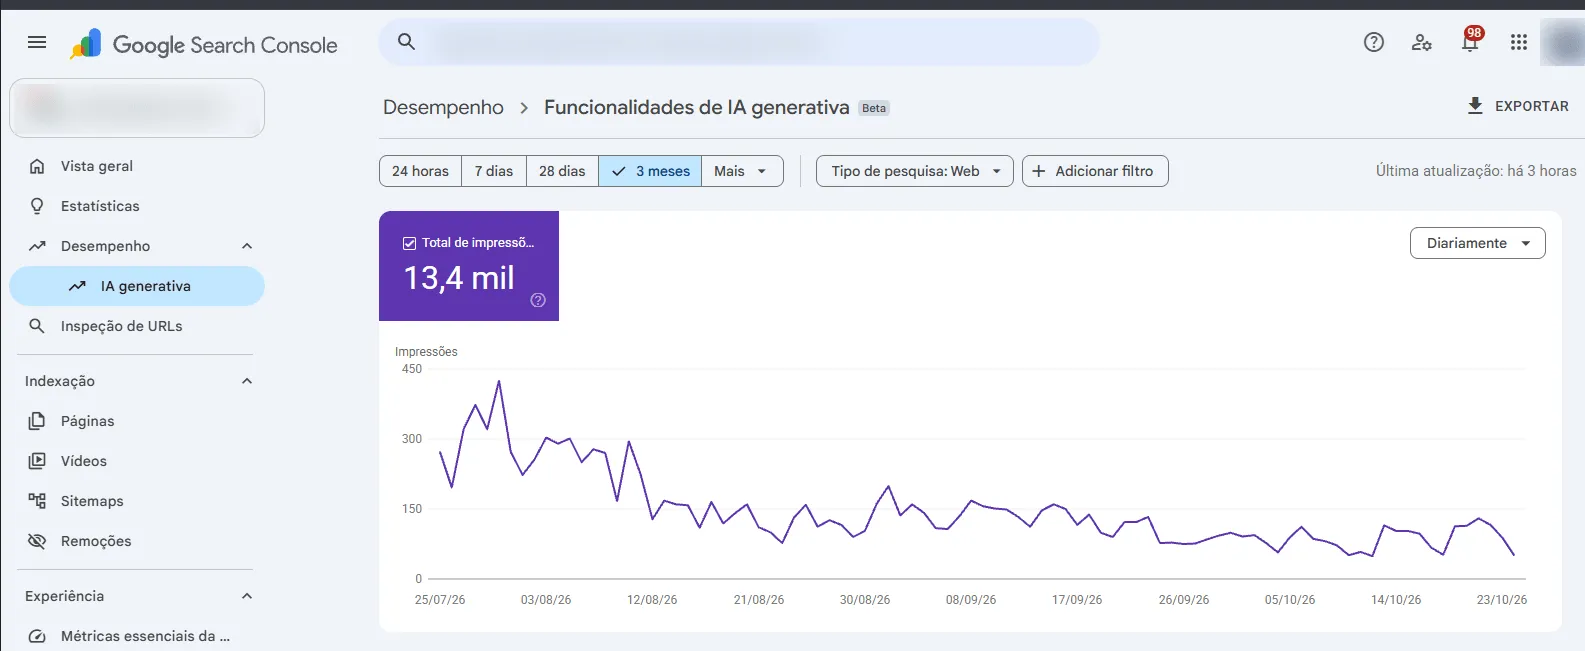Click Adicionar filtro button
1585x651 pixels.
click(x=1095, y=171)
